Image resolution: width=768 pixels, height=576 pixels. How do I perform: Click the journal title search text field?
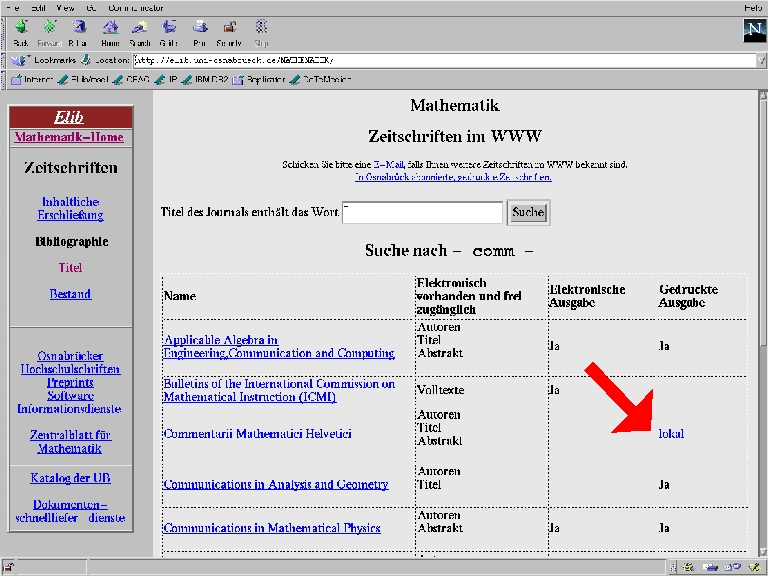pyautogui.click(x=422, y=212)
